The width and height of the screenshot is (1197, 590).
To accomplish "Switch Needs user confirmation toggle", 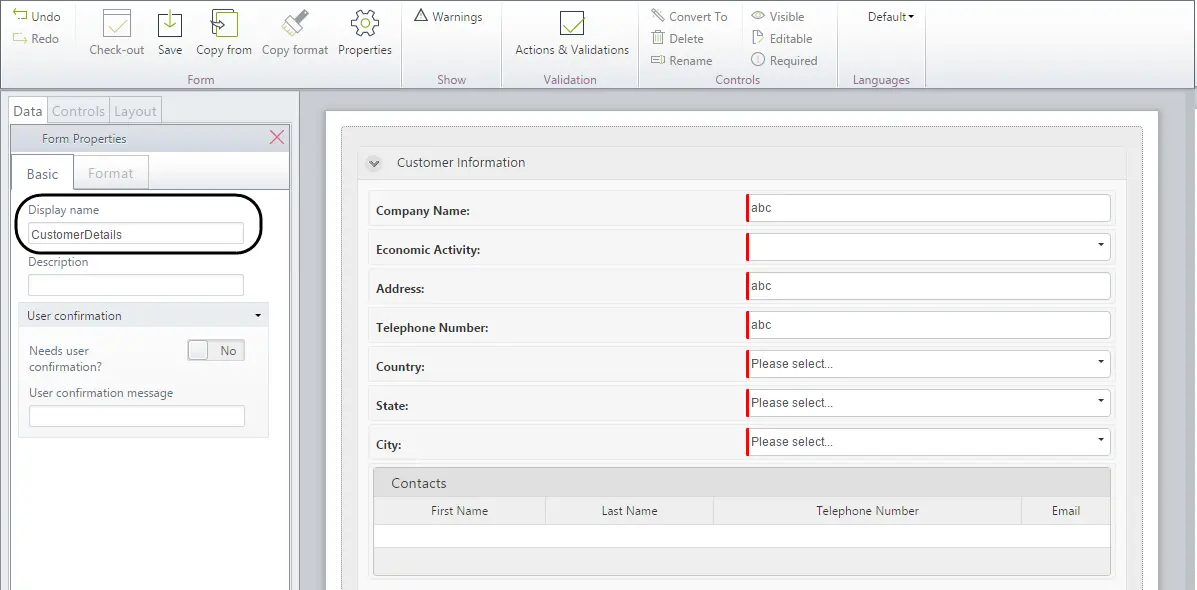I will click(216, 350).
